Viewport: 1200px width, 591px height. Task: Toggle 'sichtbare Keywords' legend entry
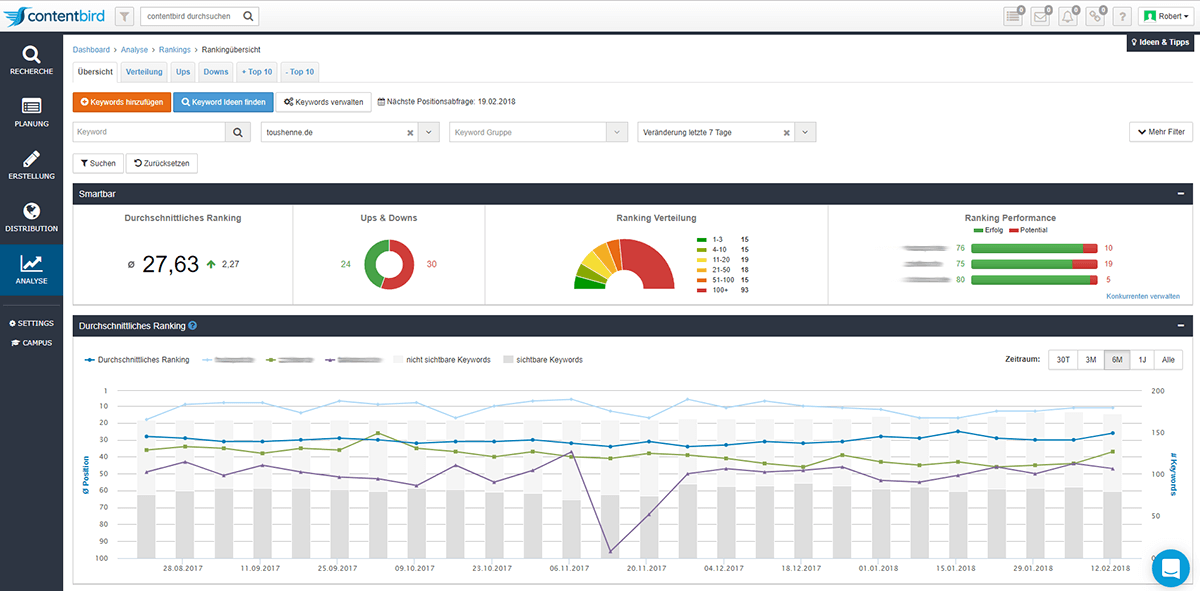543,360
